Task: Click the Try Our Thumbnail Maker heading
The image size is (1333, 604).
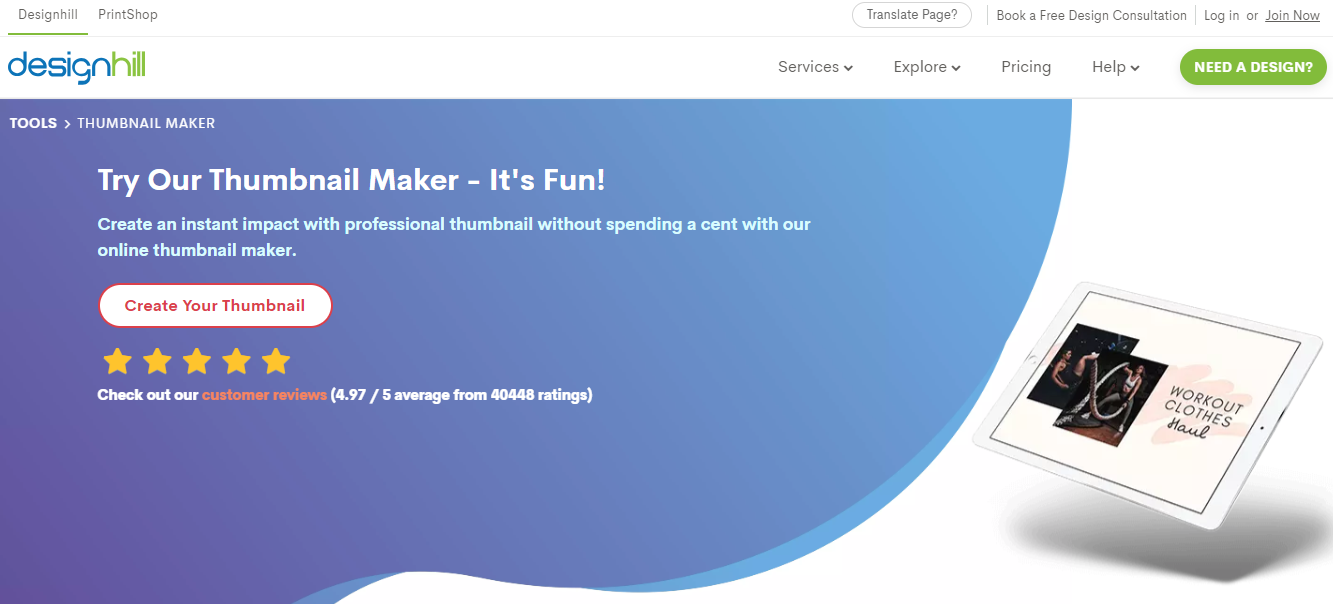Action: click(351, 180)
